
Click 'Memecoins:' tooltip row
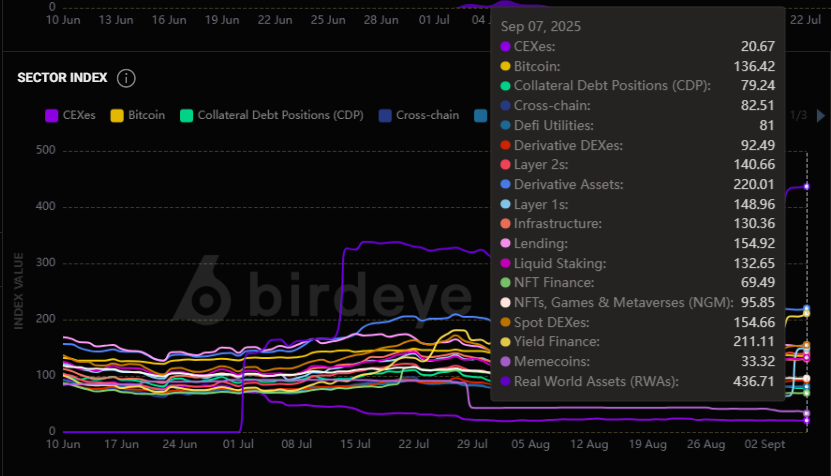point(638,362)
